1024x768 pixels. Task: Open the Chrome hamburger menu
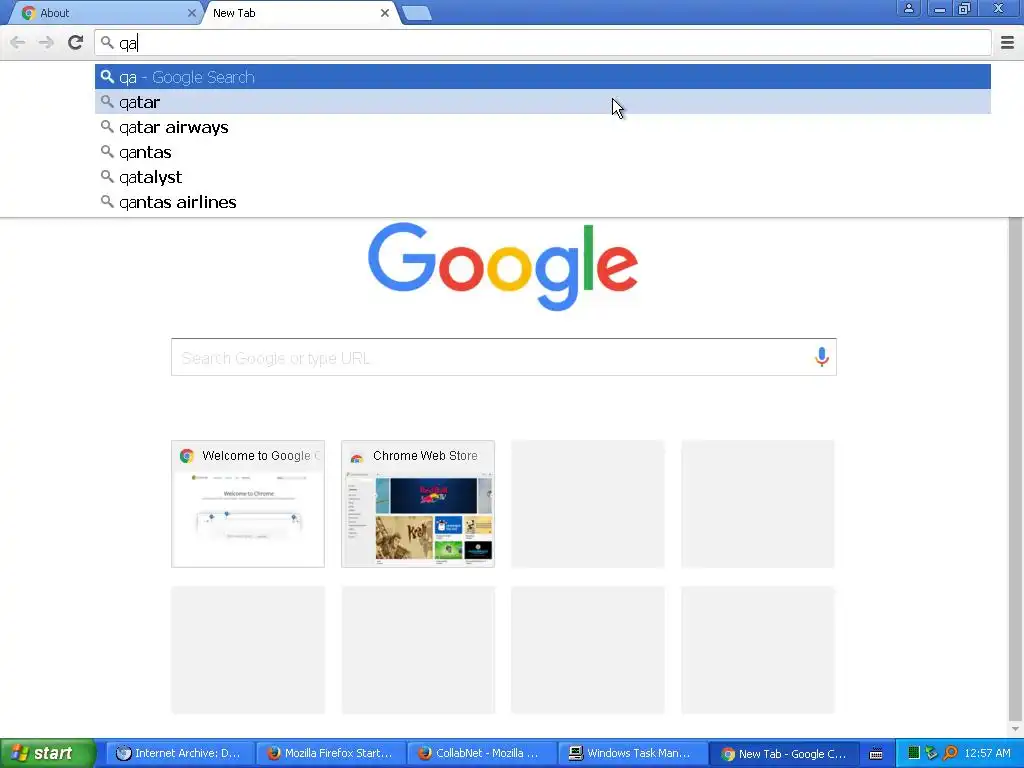(x=1008, y=43)
